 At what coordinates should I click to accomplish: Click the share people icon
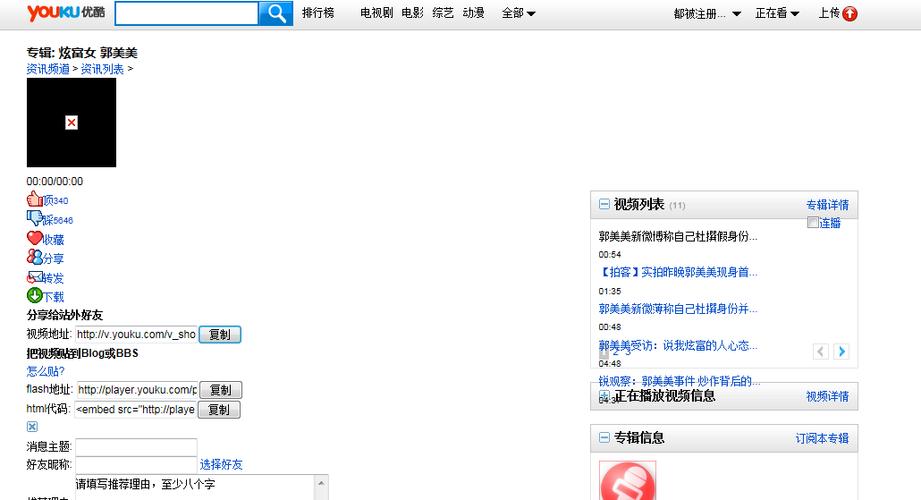coord(35,257)
